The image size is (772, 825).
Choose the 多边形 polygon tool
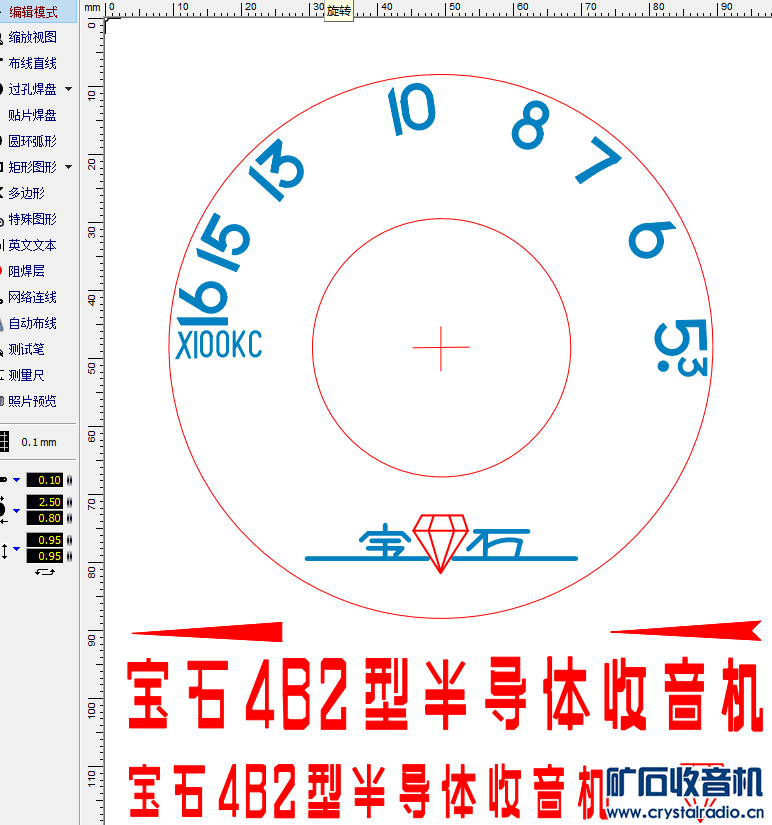[x=26, y=193]
